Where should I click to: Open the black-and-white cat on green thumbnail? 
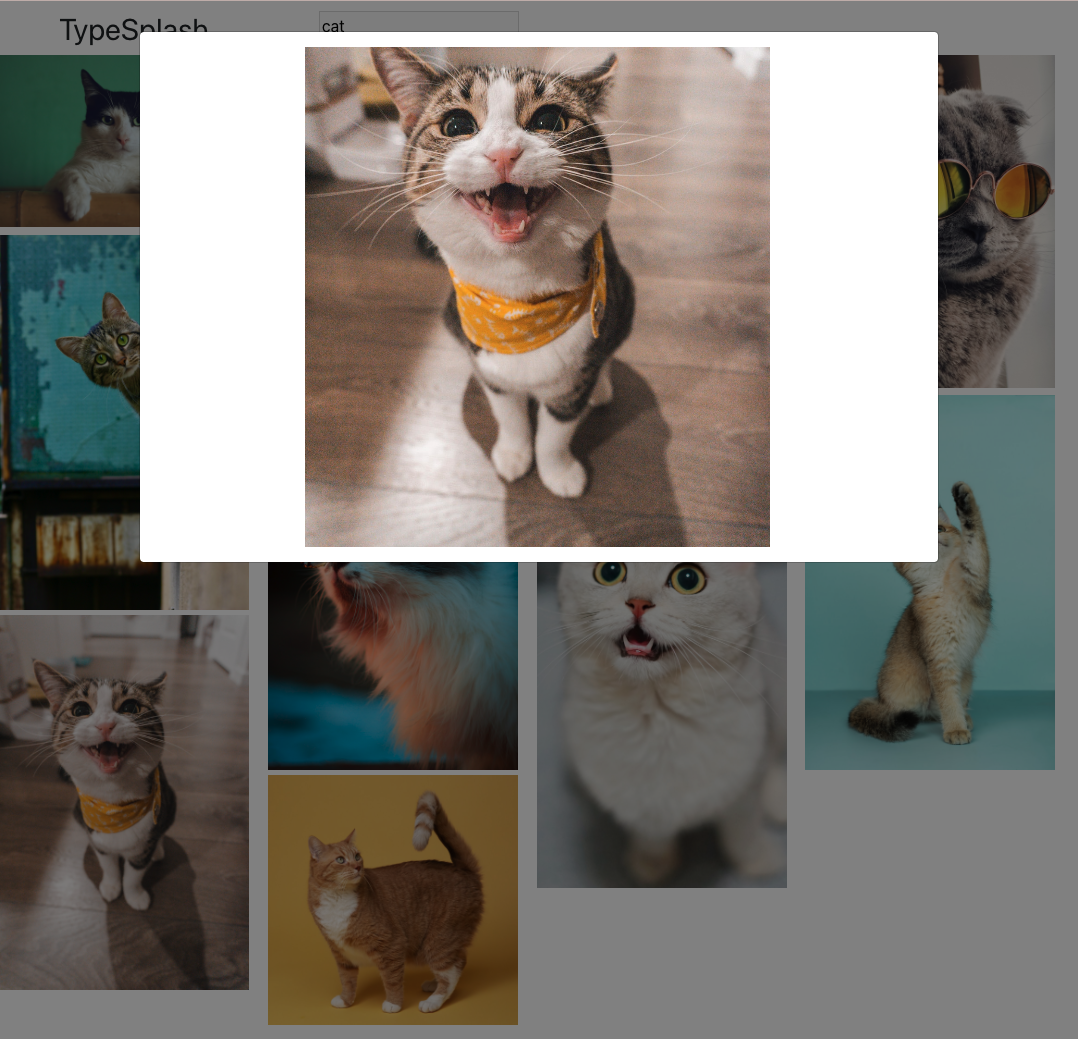click(69, 140)
